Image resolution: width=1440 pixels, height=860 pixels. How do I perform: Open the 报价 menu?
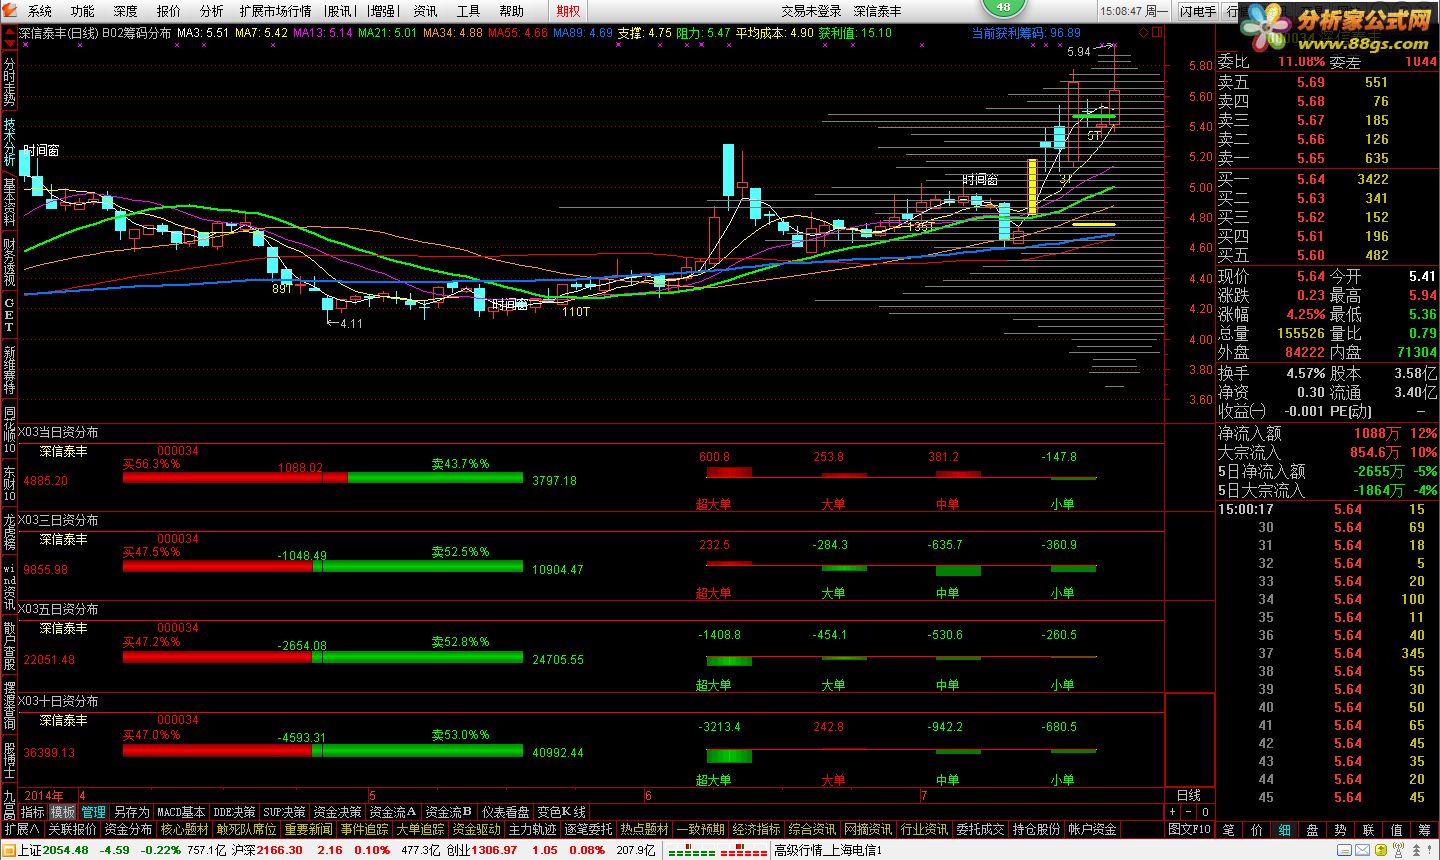click(169, 11)
